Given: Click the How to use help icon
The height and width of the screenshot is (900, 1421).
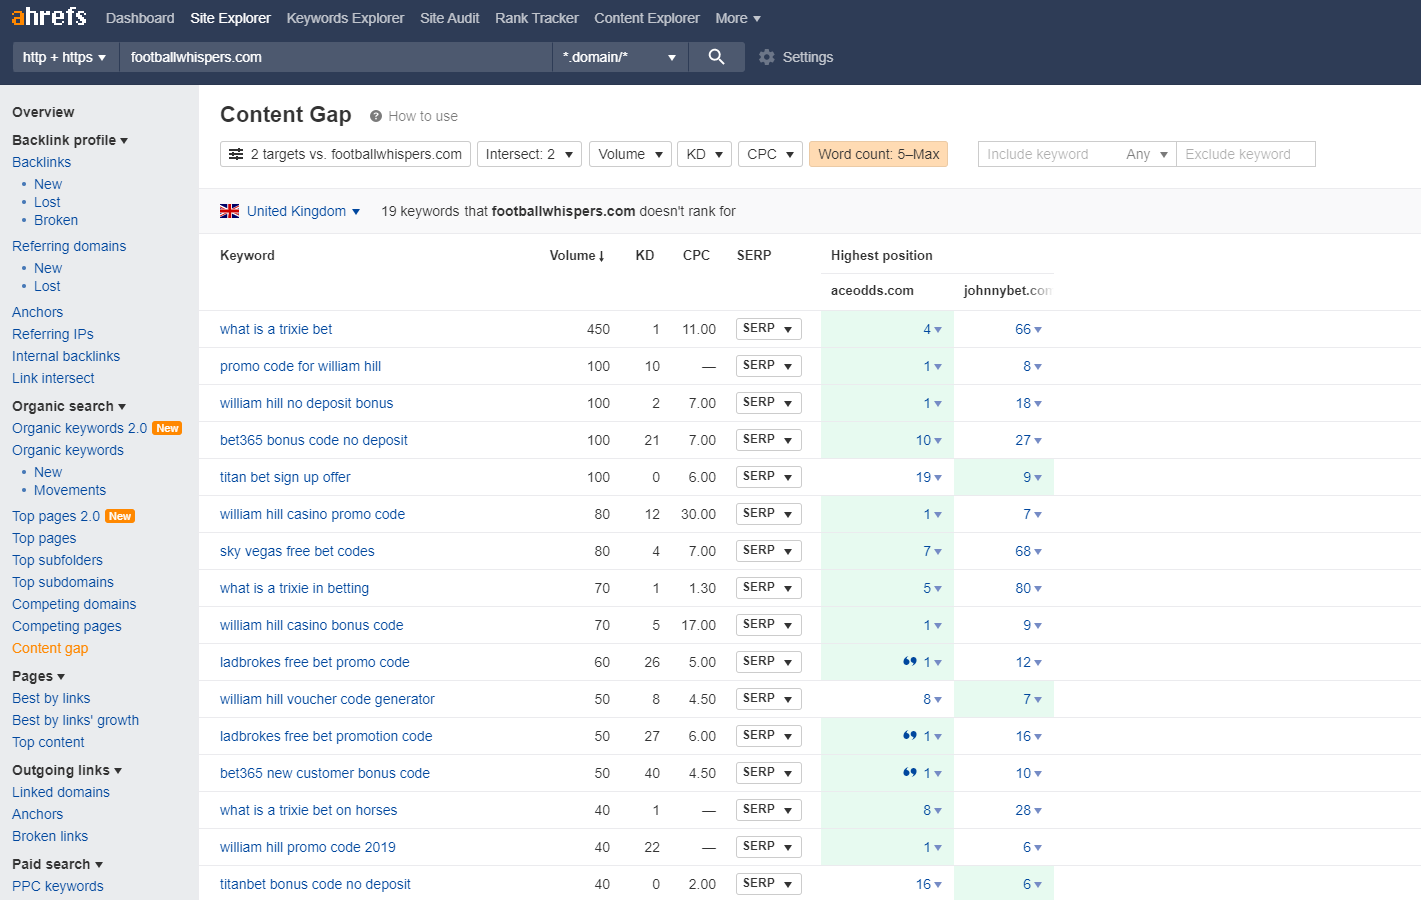Looking at the screenshot, I should 376,116.
